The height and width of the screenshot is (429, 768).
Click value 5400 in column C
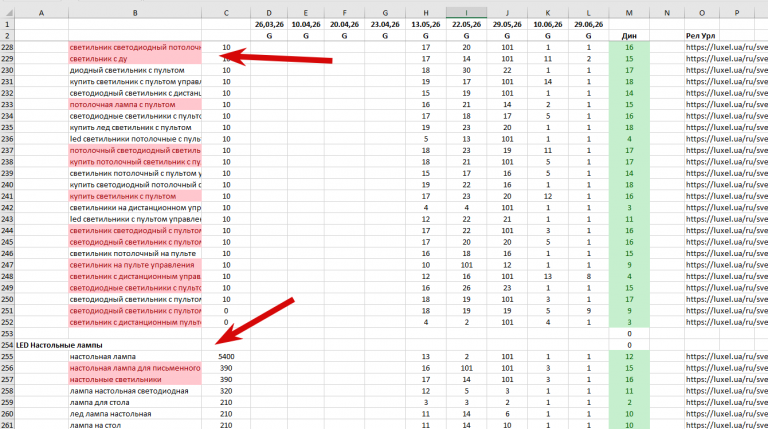226,357
